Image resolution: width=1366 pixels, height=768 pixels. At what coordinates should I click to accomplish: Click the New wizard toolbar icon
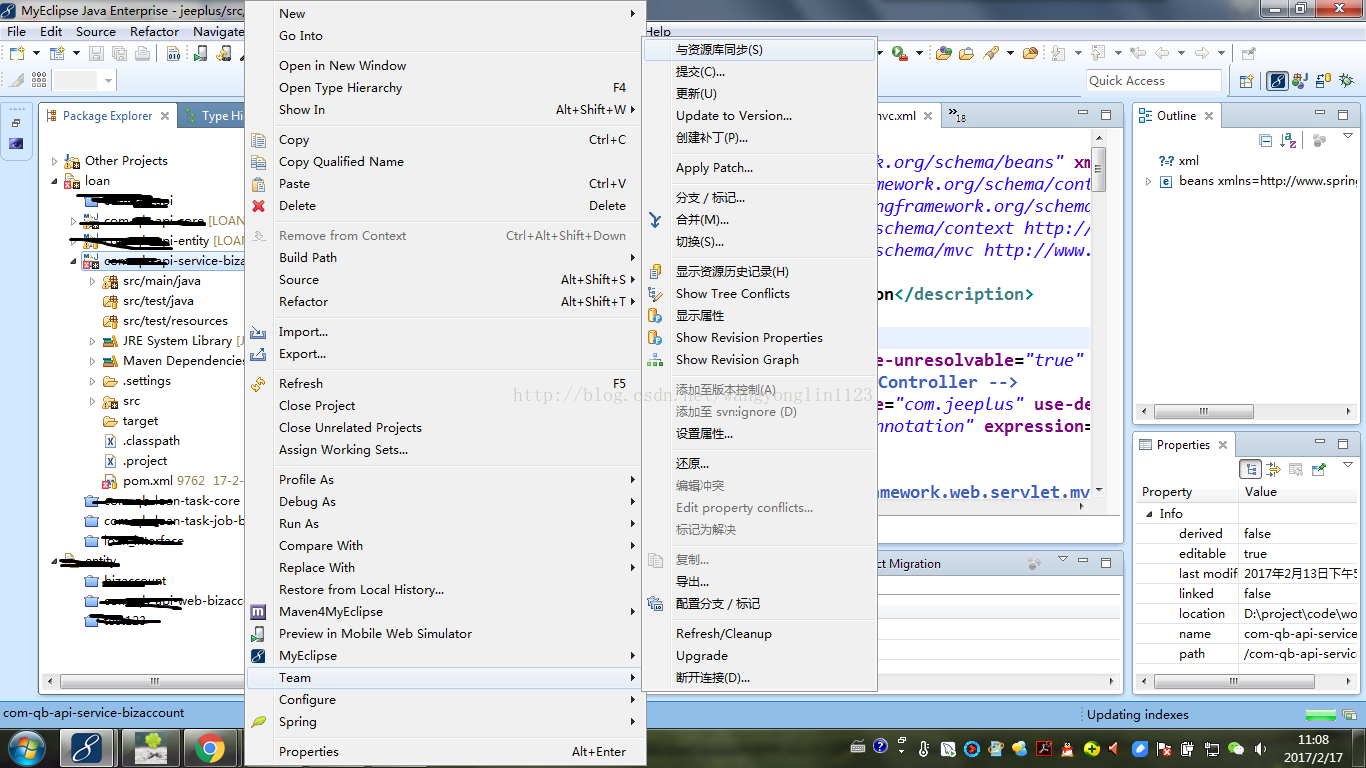point(17,53)
